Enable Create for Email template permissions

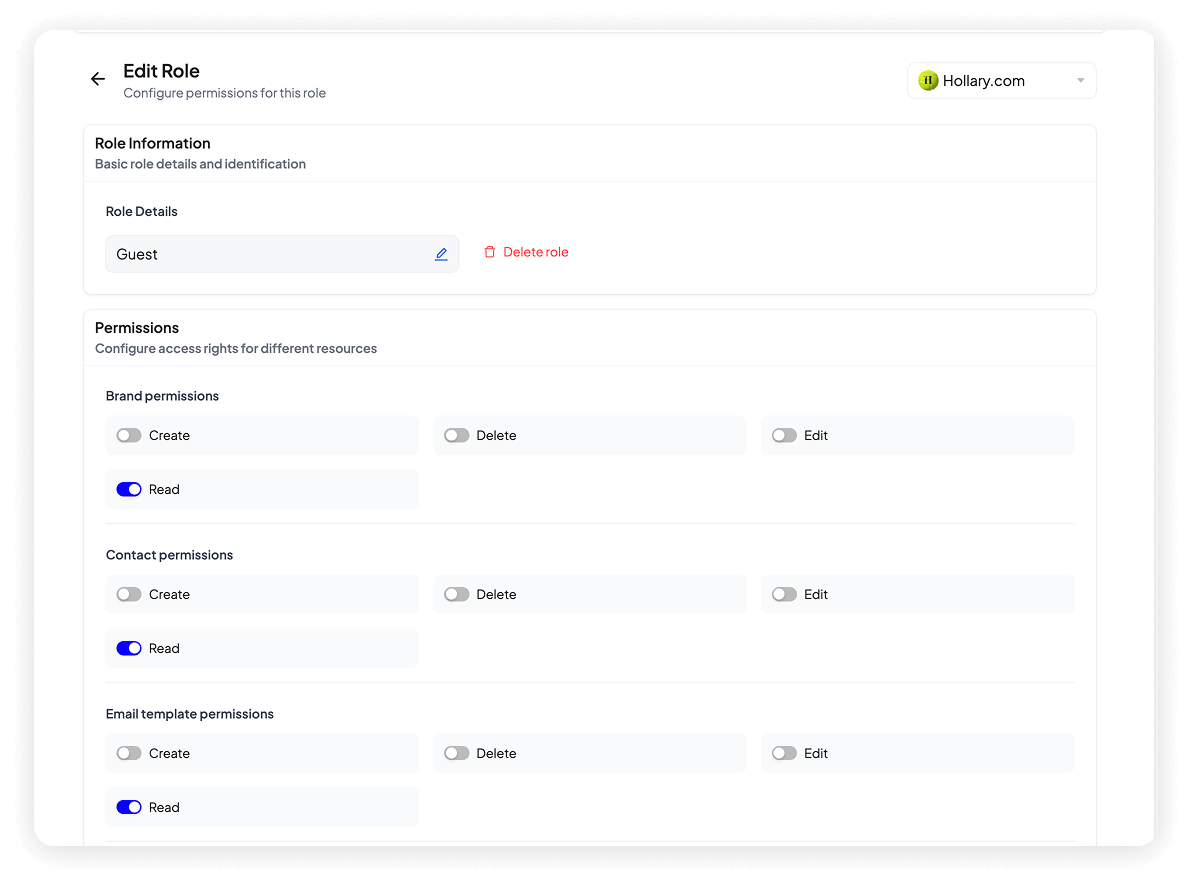[129, 754]
